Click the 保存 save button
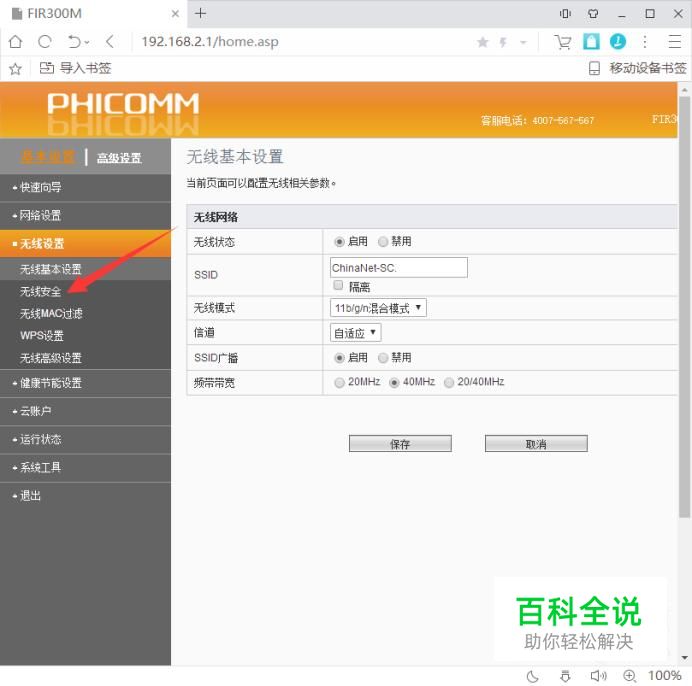692x686 pixels. tap(400, 444)
